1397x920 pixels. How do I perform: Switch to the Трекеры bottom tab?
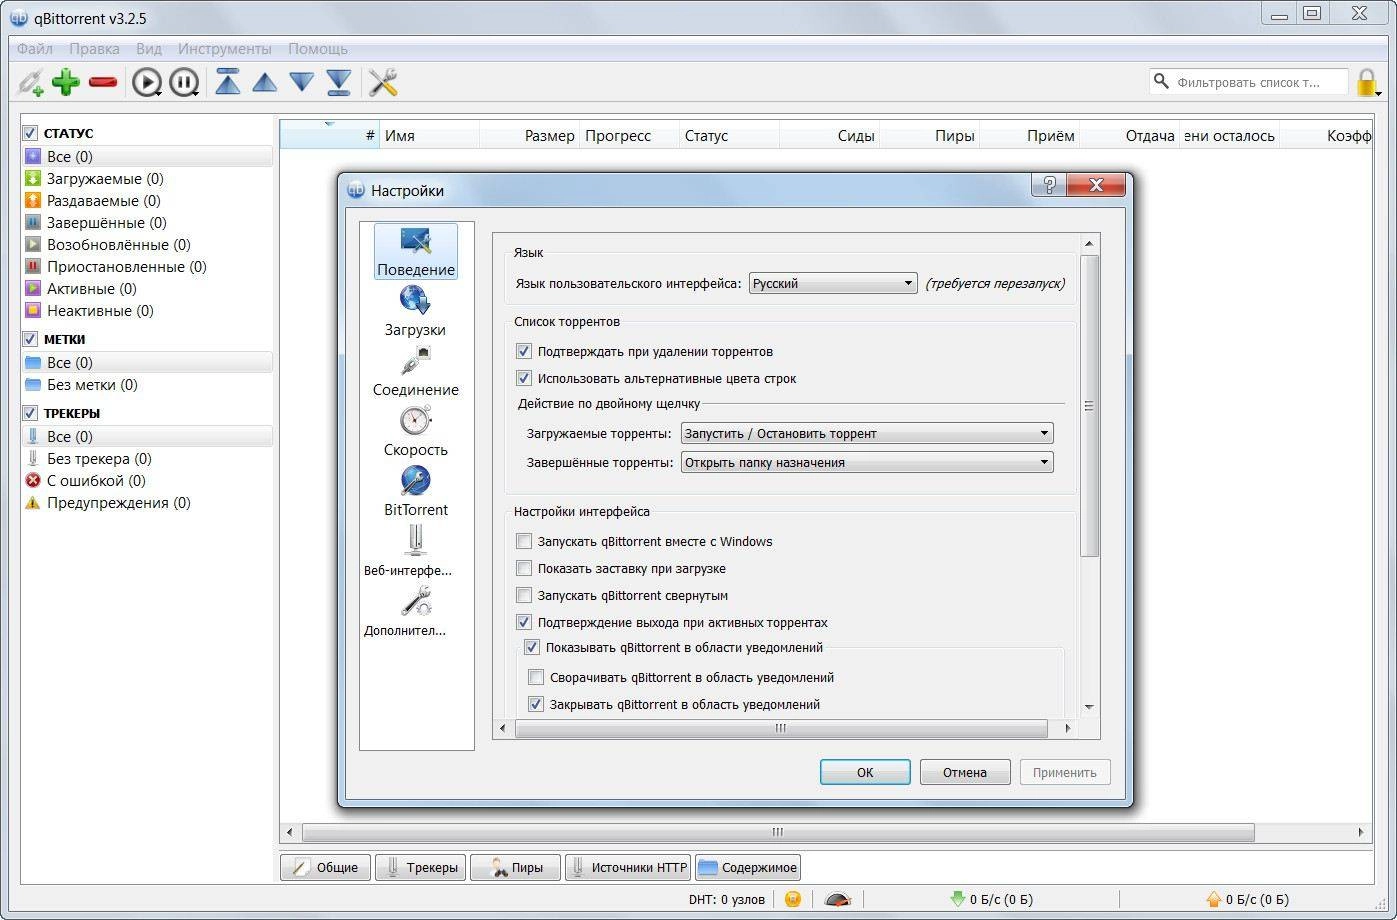420,867
